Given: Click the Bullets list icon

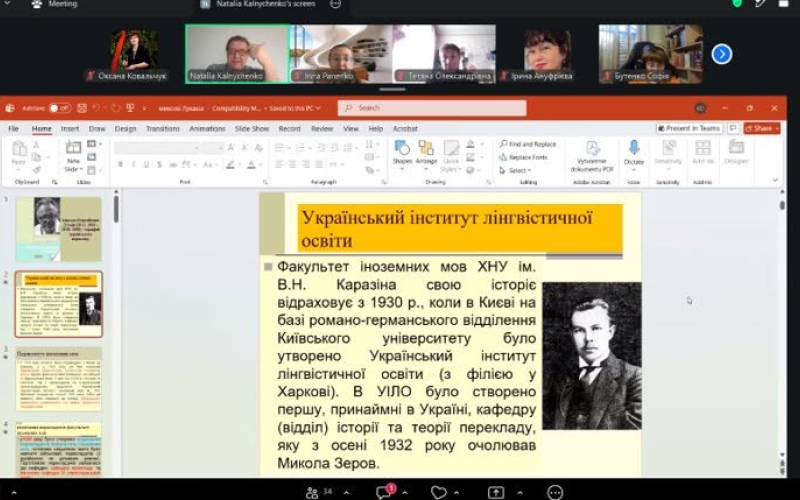Looking at the screenshot, I should (x=279, y=148).
